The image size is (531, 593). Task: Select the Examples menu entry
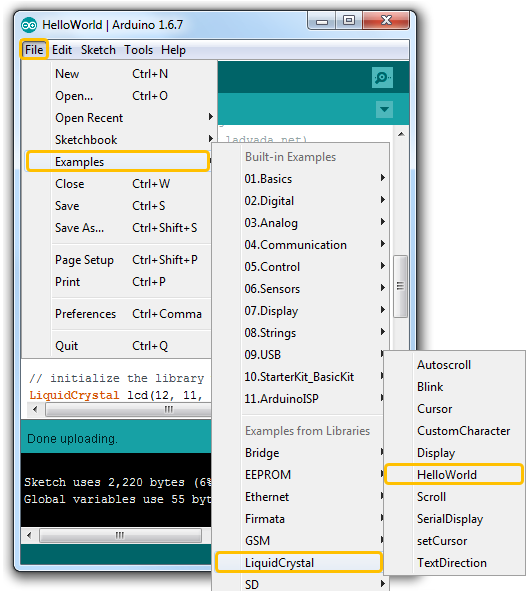coord(118,161)
